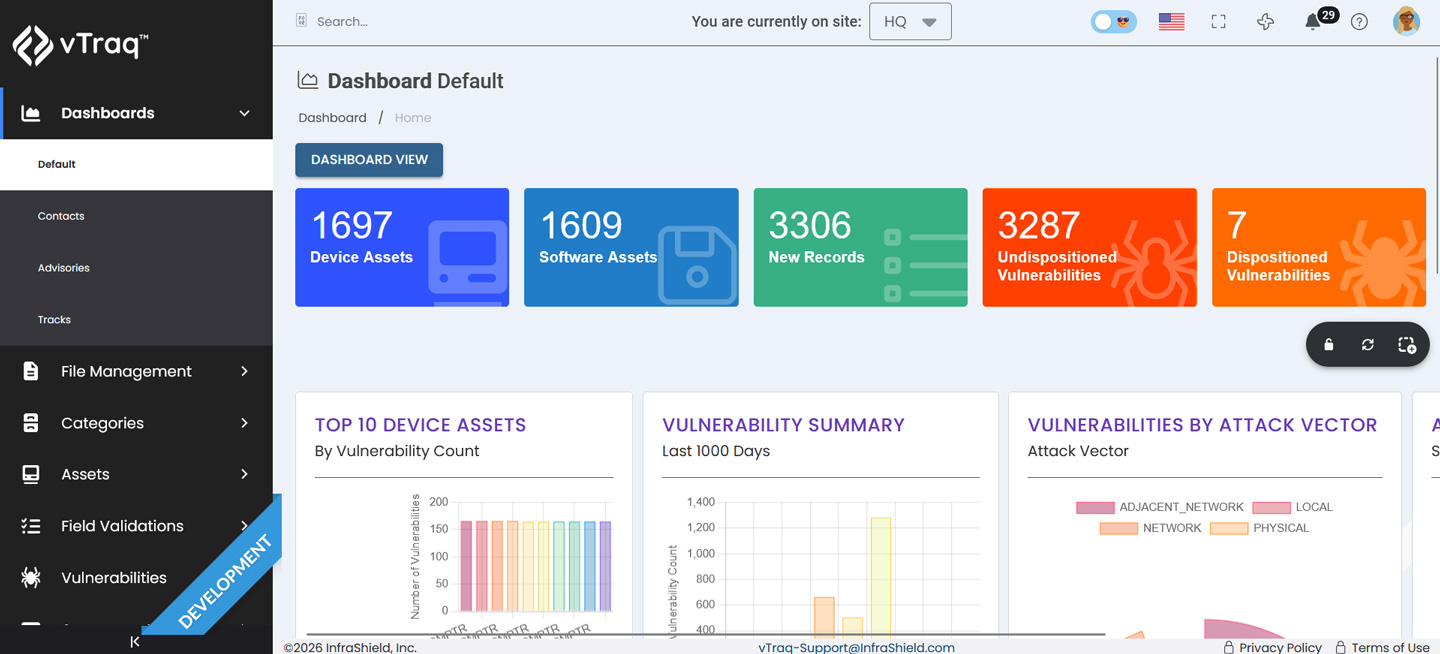Open the 3306 New Records card

[860, 247]
